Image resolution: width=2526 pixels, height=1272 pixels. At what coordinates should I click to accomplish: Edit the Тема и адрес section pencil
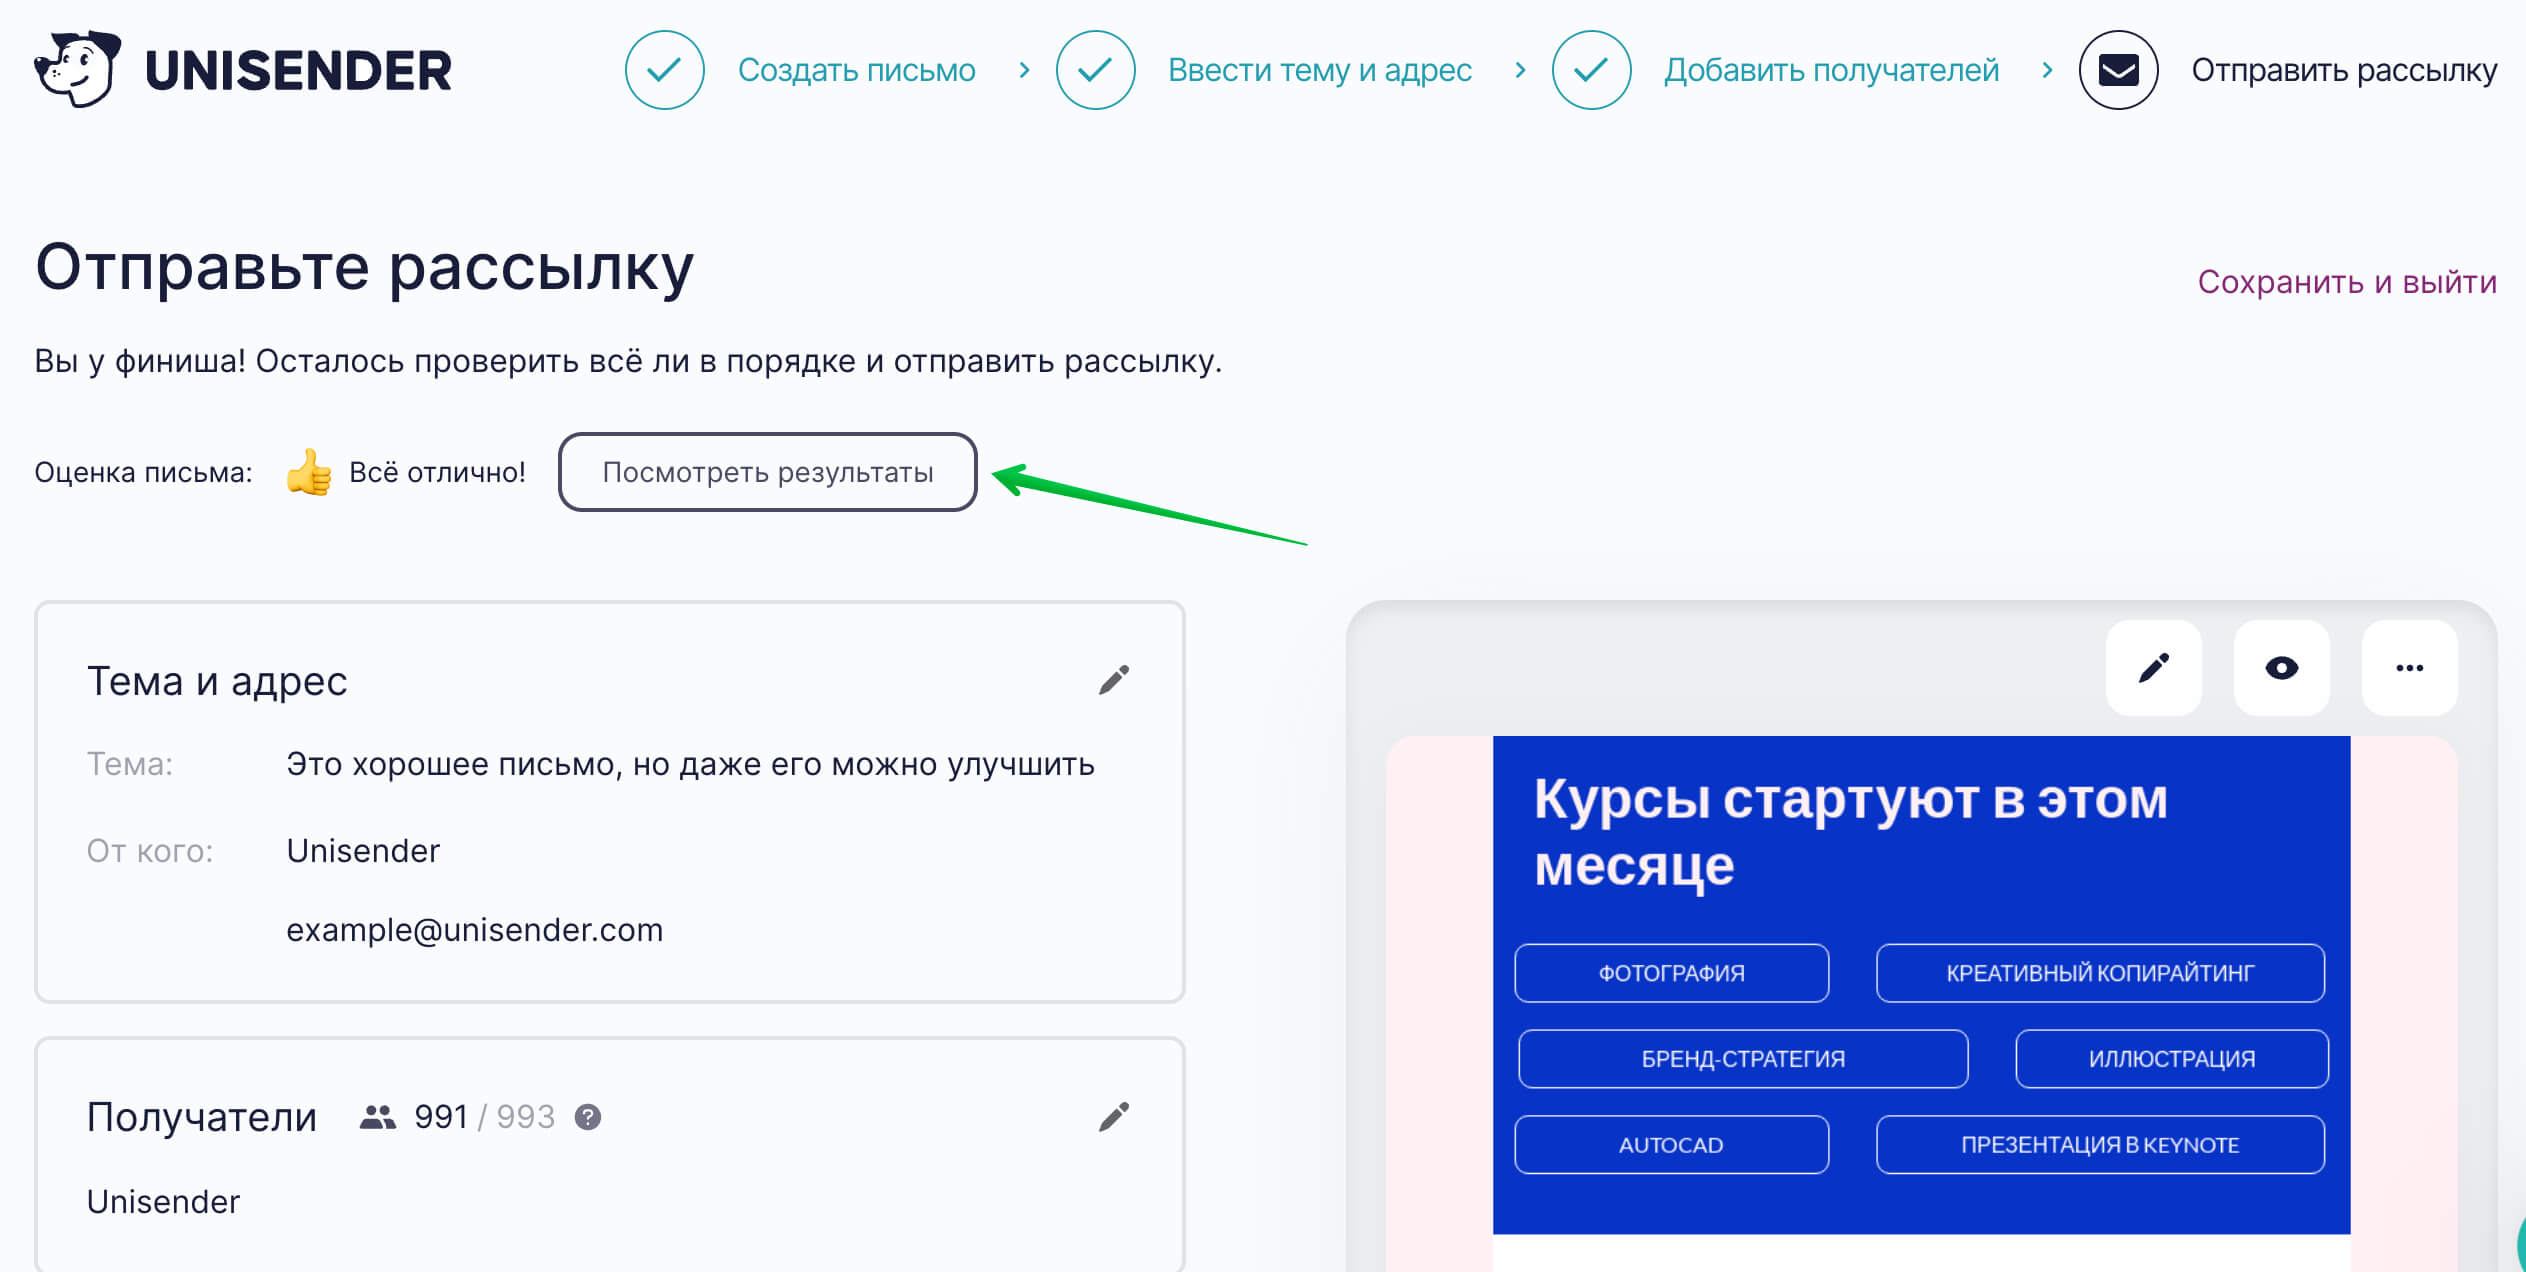1114,680
